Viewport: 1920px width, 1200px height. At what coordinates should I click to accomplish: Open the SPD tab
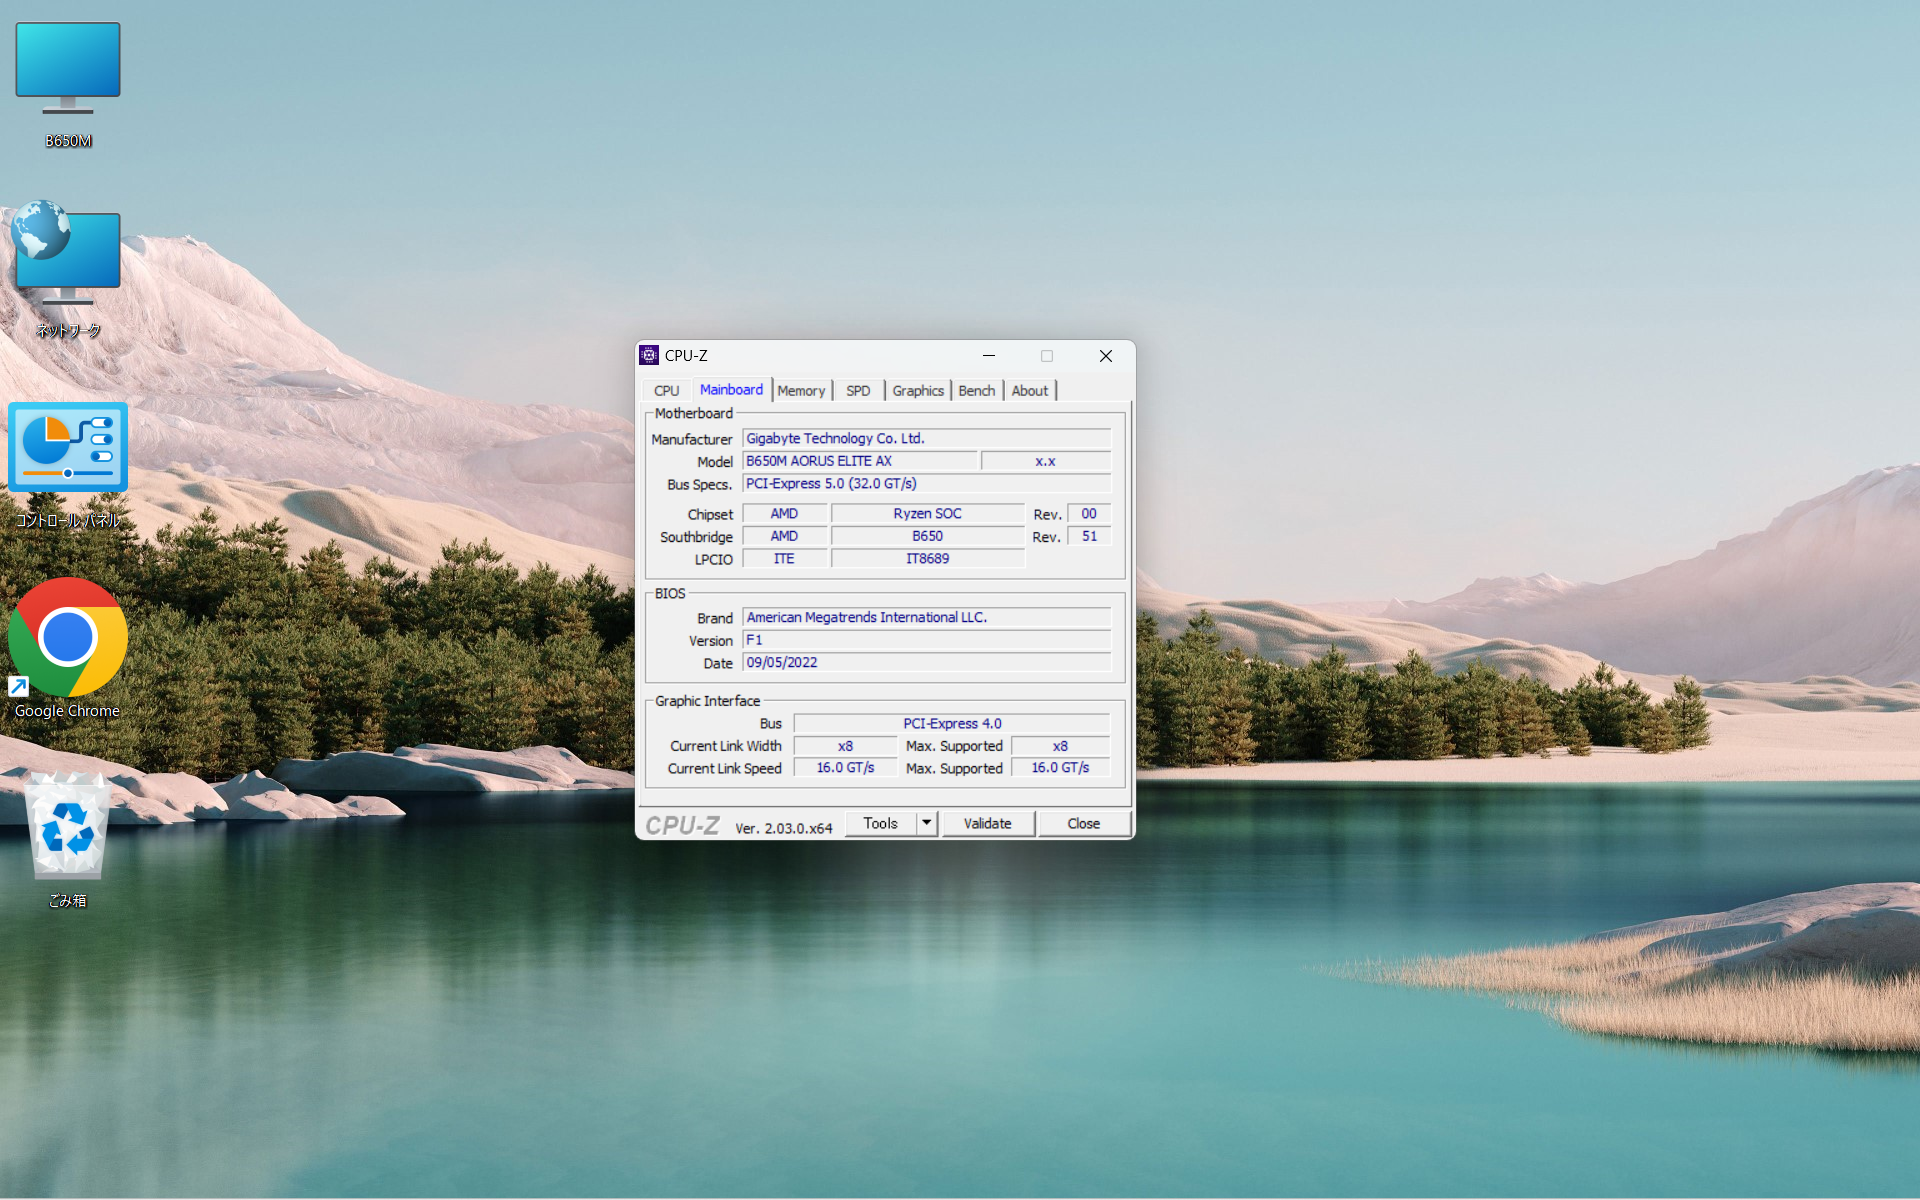pos(858,391)
